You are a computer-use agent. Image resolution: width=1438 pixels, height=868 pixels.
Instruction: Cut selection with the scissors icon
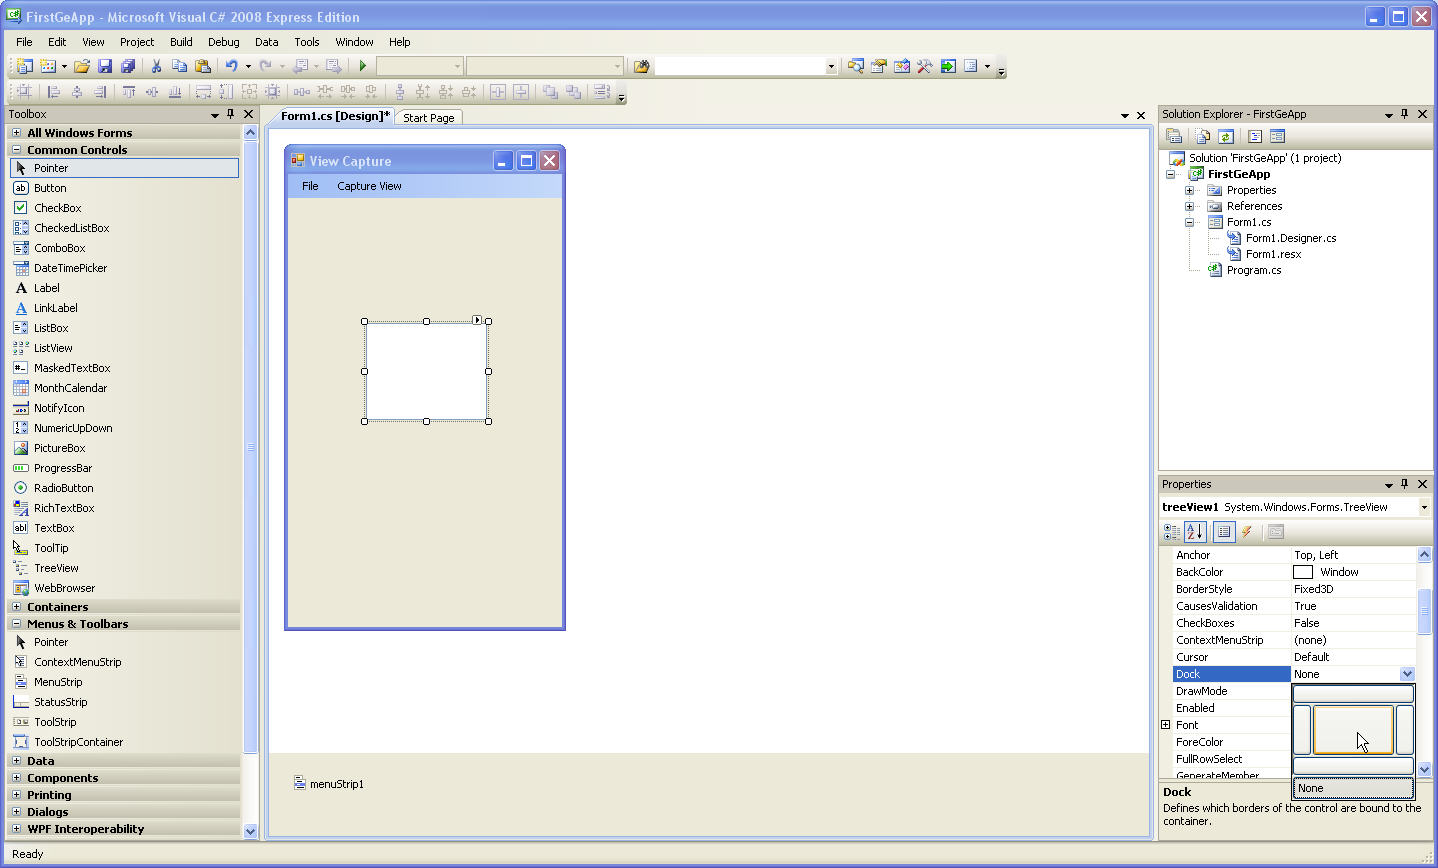coord(156,66)
